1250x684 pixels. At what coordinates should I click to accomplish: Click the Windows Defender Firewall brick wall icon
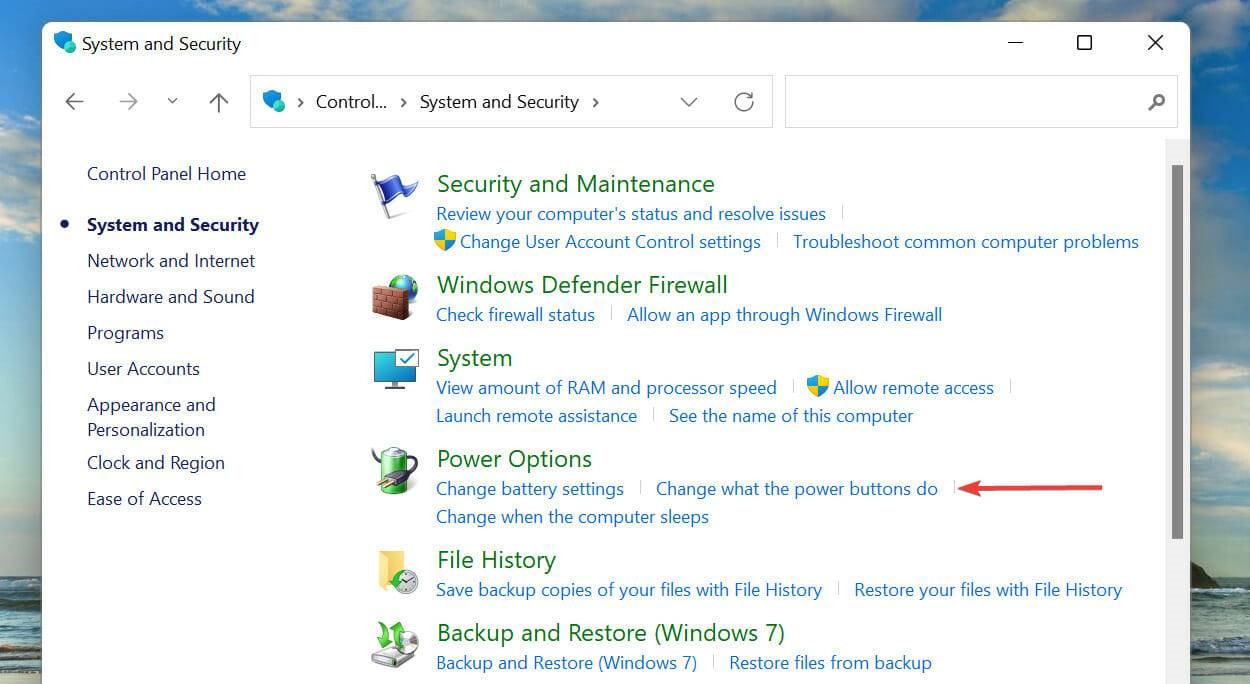395,297
